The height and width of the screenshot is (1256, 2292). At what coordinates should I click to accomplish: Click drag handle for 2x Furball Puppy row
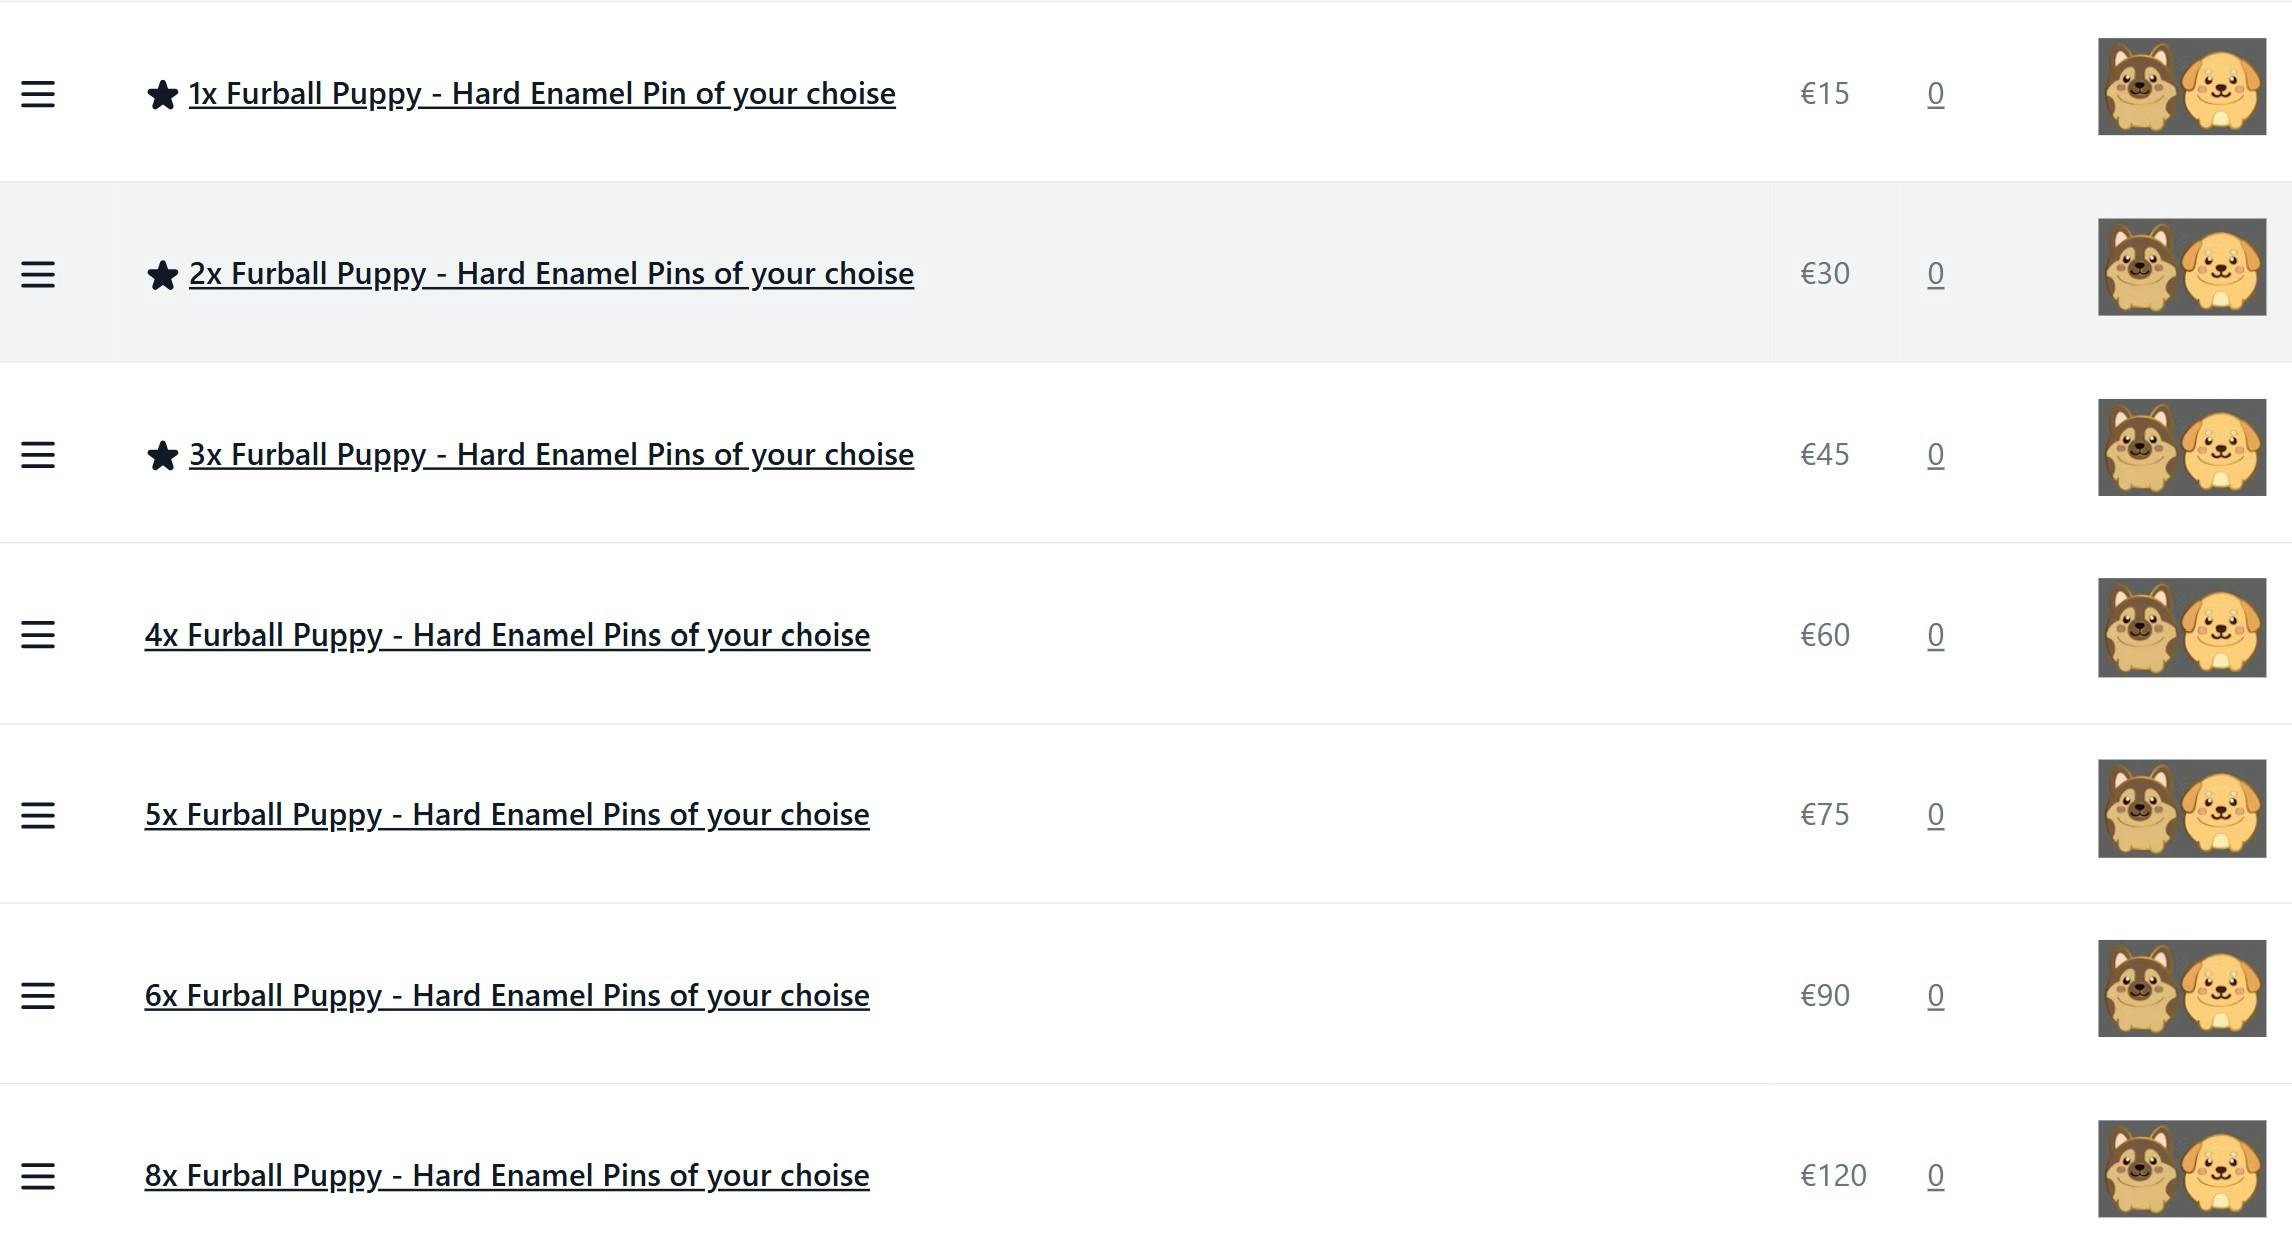point(38,274)
